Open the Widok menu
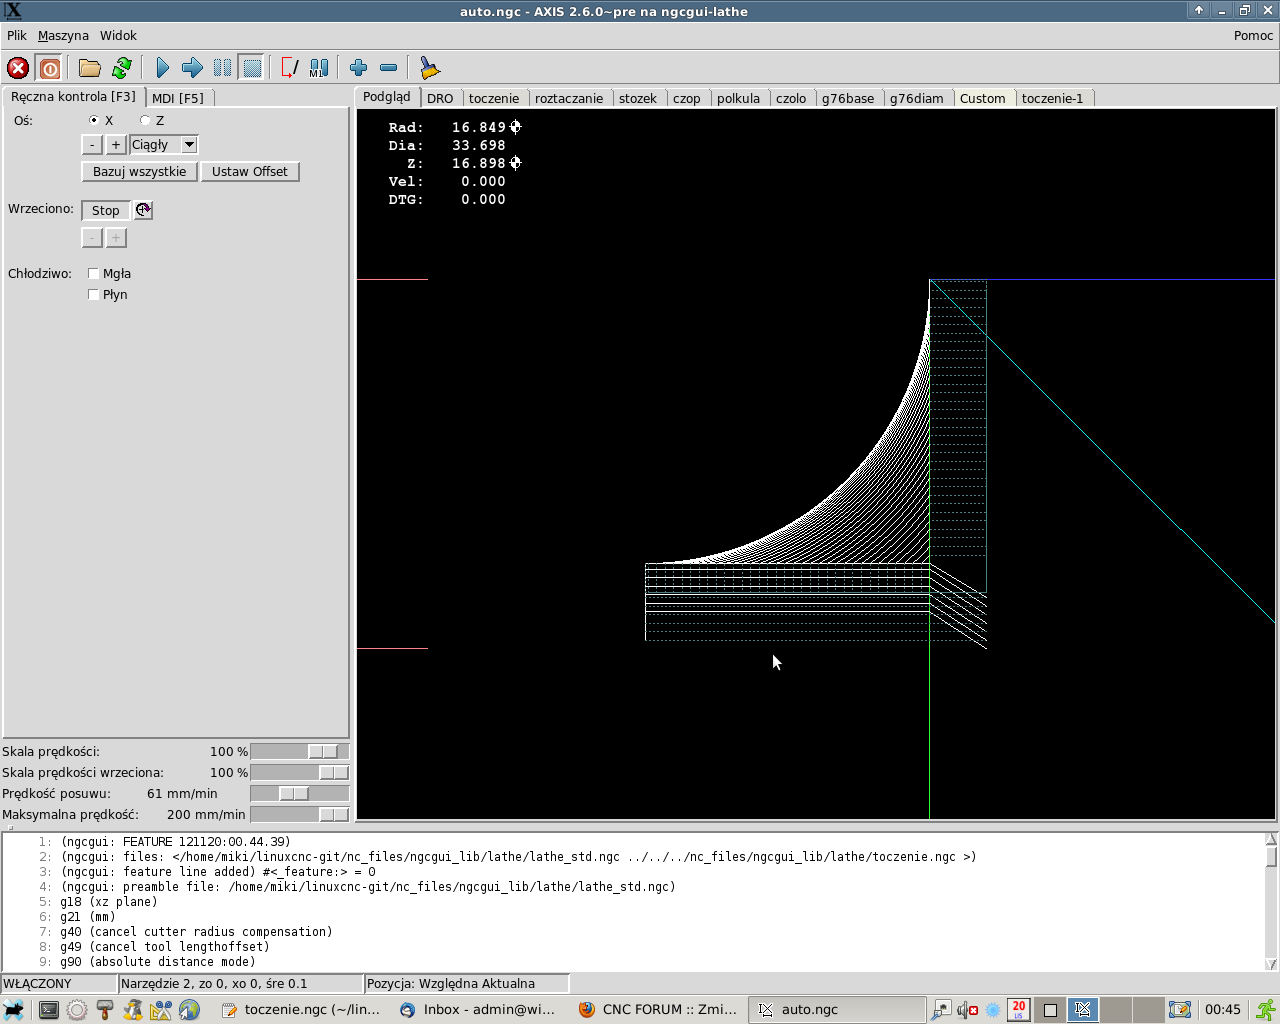This screenshot has width=1280, height=1024. click(x=118, y=35)
